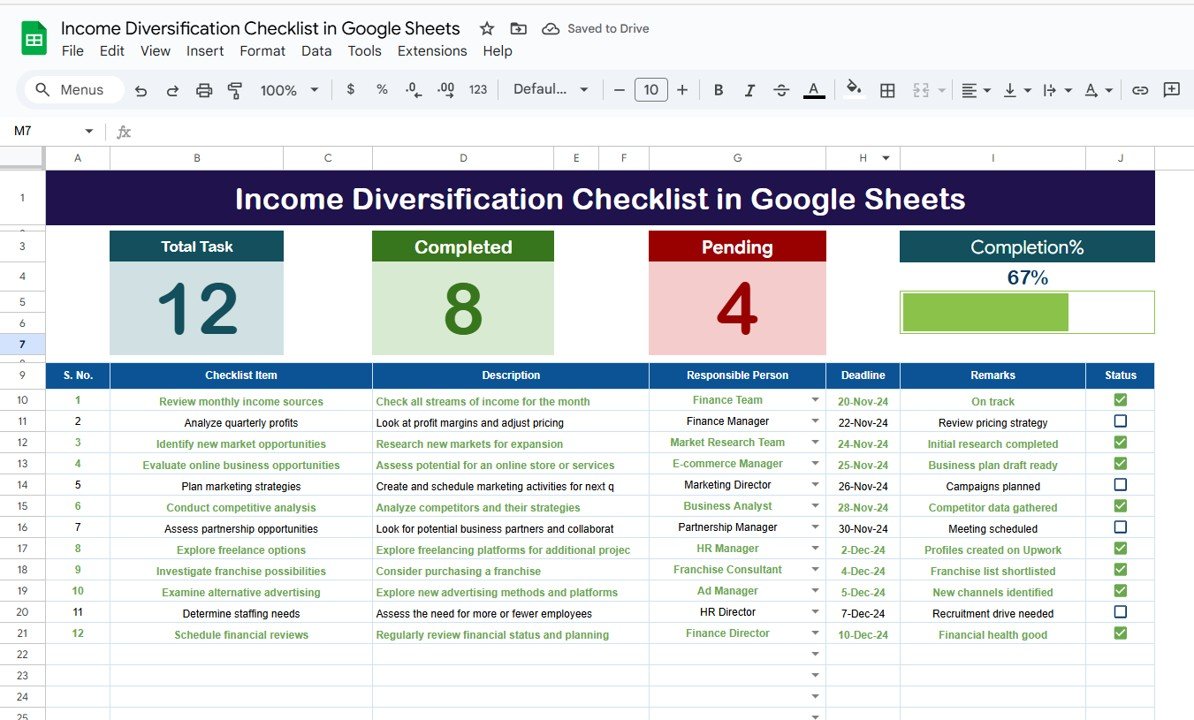Screen dimensions: 1194x720
Task: Decrease decimal places icon
Action: point(413,90)
